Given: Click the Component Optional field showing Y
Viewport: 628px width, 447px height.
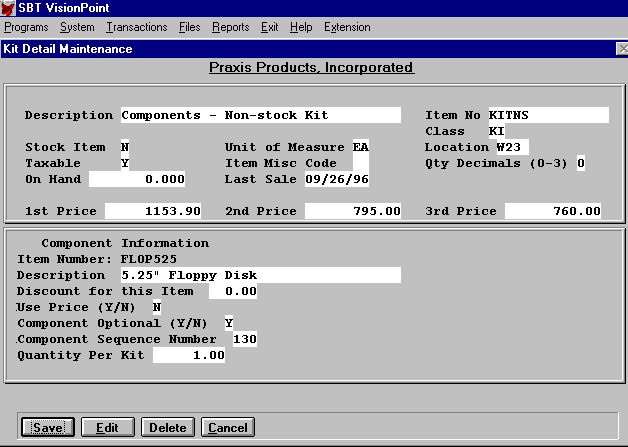Looking at the screenshot, I should (x=229, y=323).
